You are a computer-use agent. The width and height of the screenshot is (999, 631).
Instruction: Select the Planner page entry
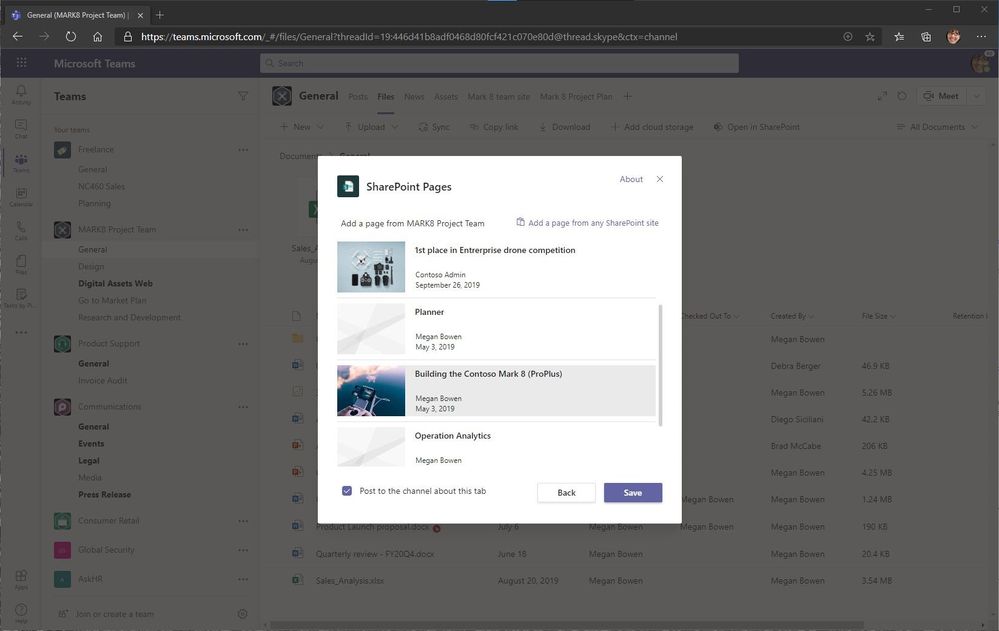pos(496,328)
